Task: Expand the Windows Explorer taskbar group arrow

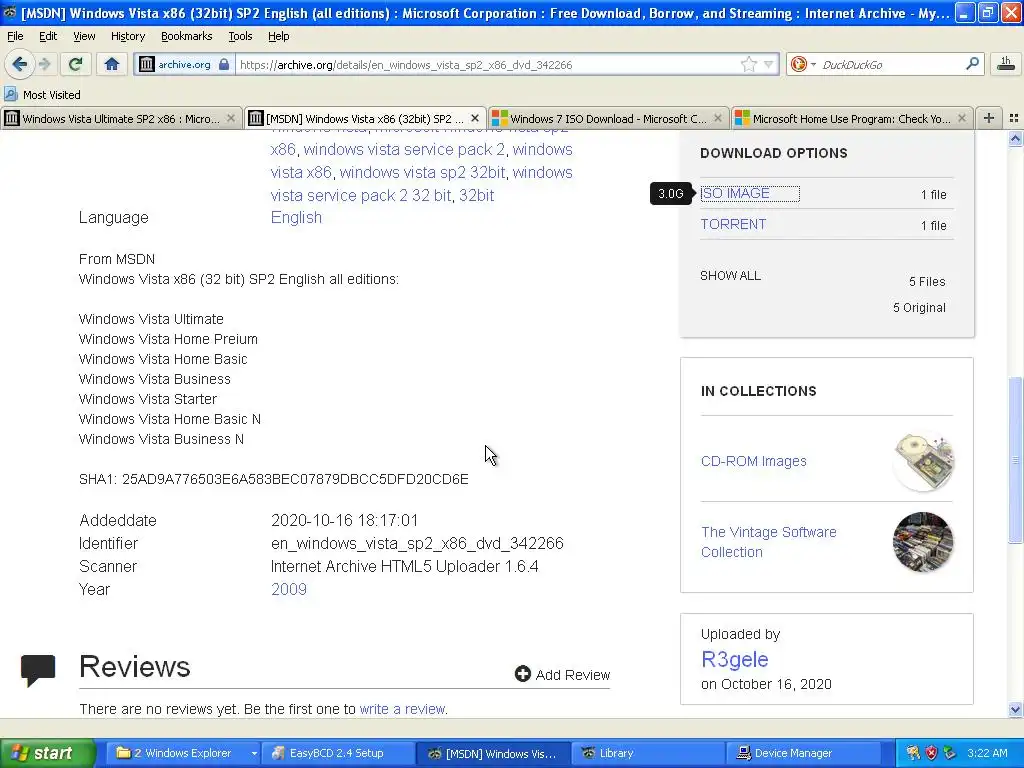Action: click(x=253, y=754)
